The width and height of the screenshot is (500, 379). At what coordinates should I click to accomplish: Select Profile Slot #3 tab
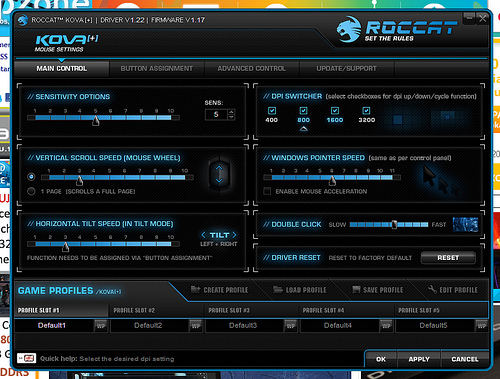[x=251, y=310]
